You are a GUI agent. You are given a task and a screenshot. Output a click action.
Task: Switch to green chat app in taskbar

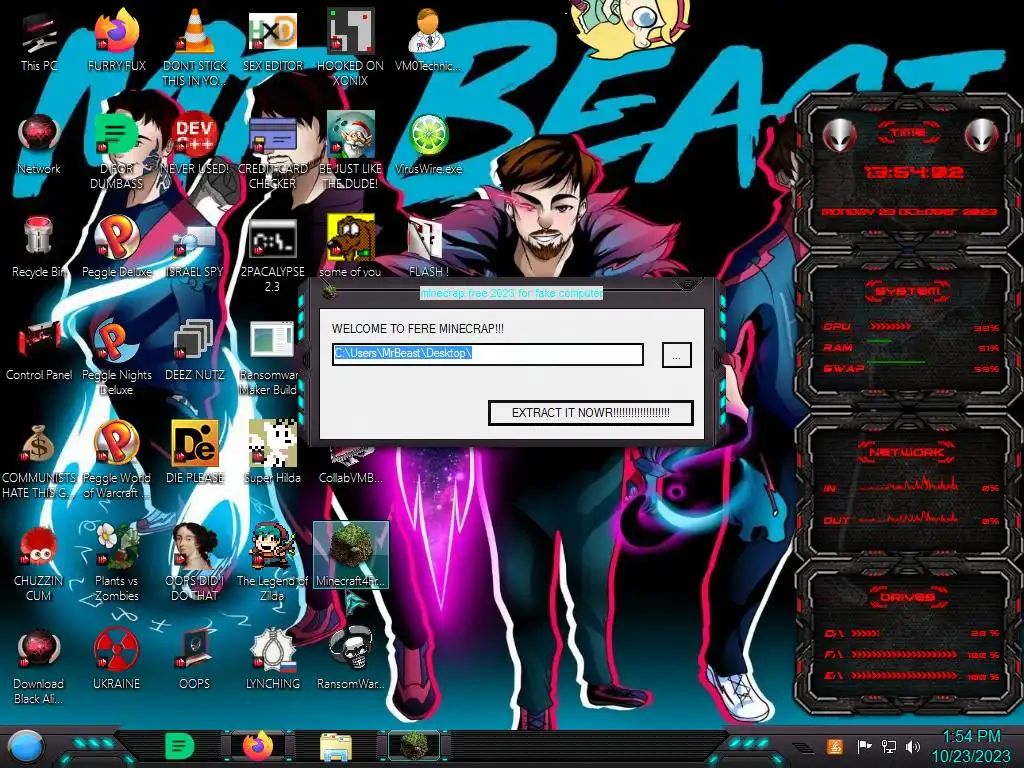coord(179,746)
